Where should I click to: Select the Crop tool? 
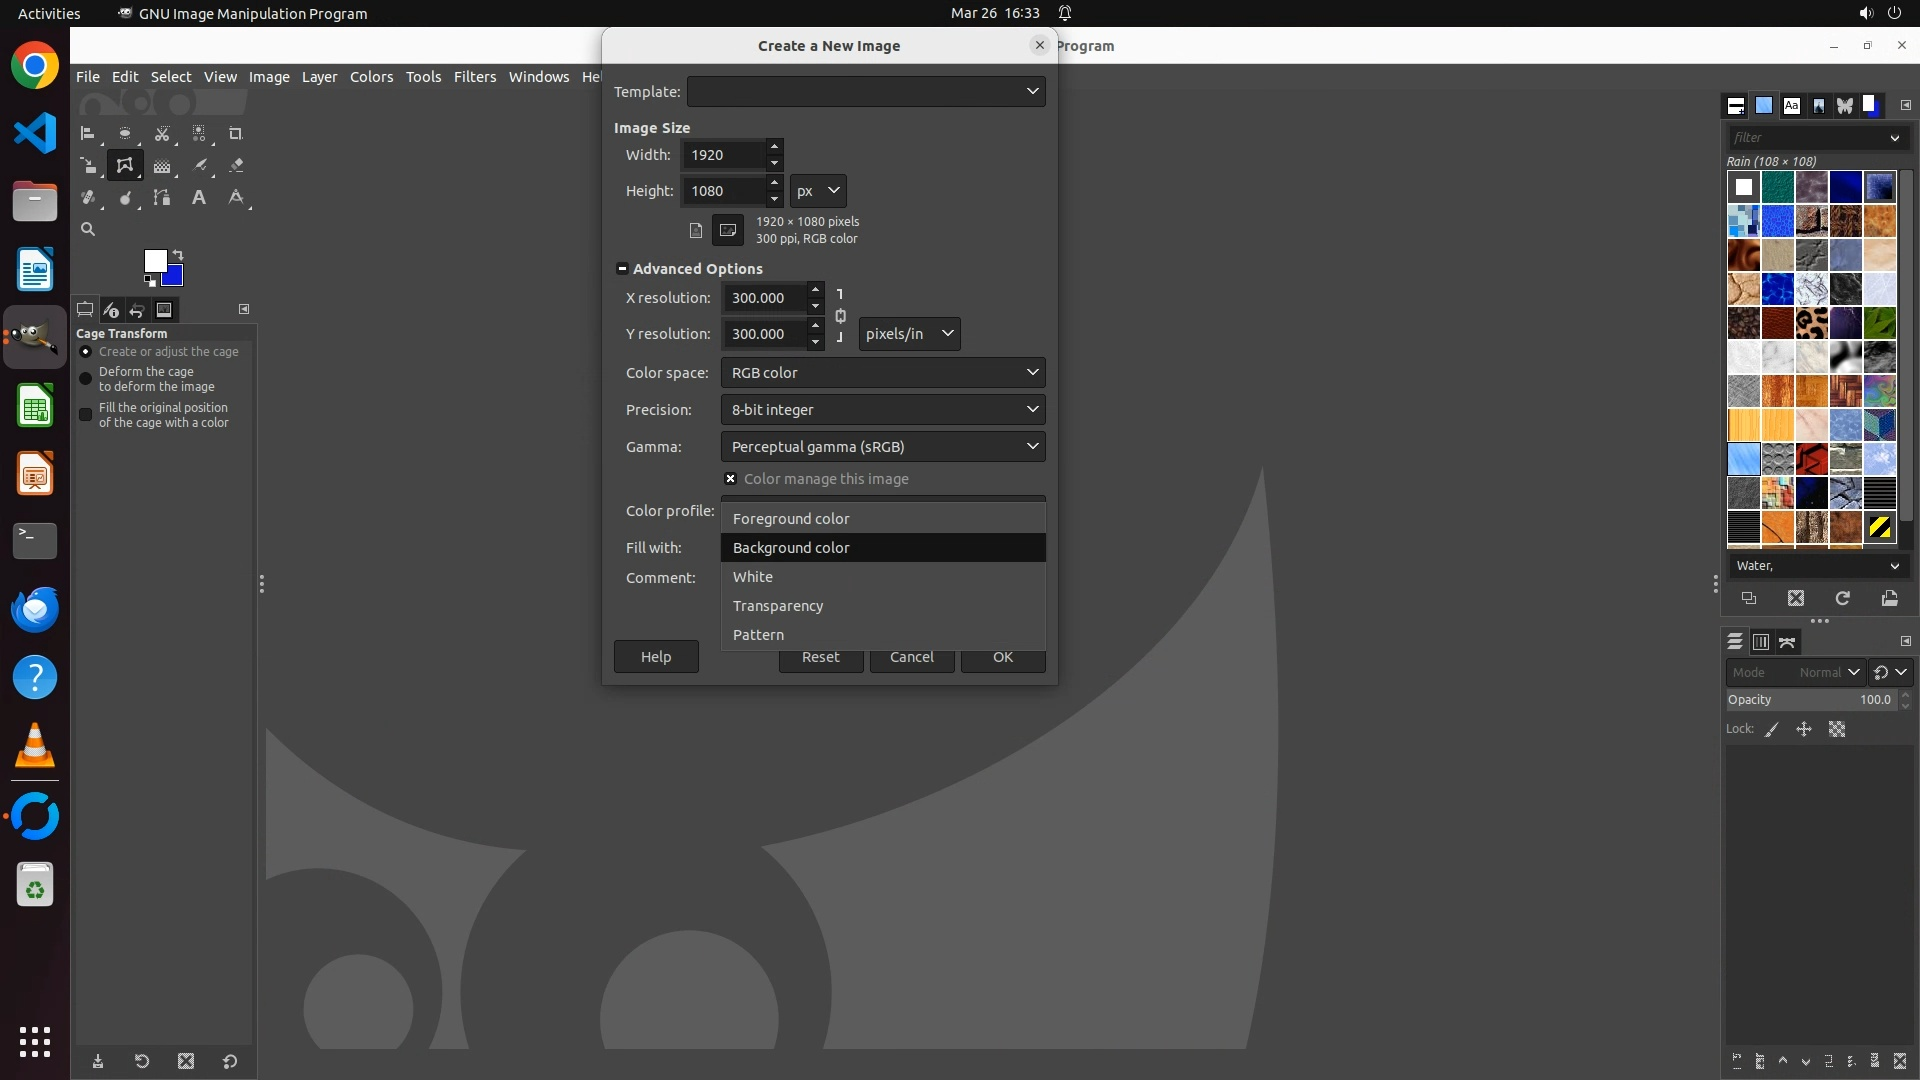[236, 134]
